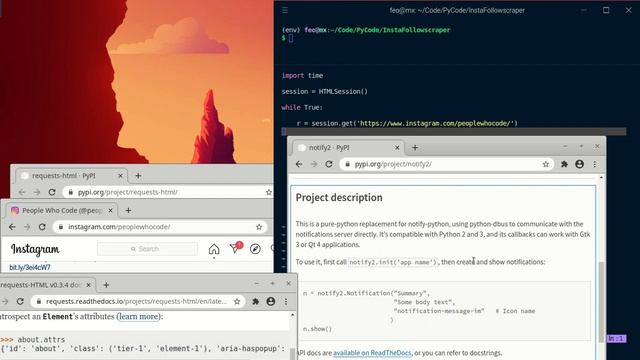Viewport: 640px width, 360px height.
Task: Click the Instagram logo
Action: tap(35, 249)
